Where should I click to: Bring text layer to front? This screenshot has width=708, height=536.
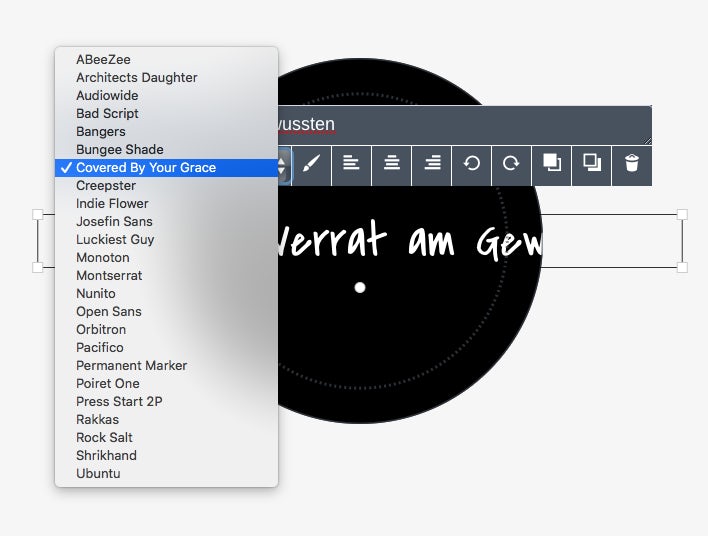tap(551, 165)
